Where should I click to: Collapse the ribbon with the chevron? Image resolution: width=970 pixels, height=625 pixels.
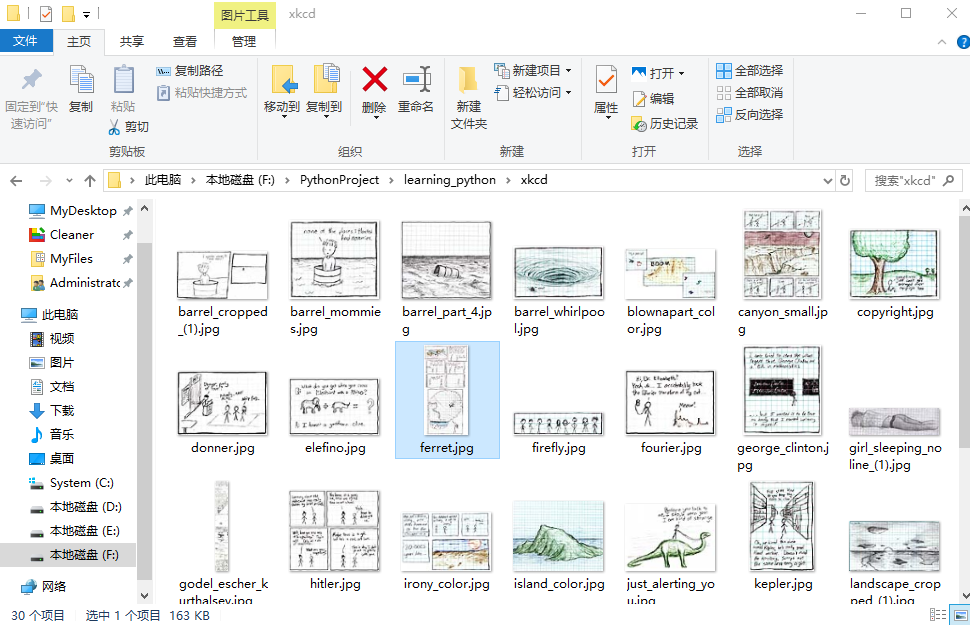click(x=942, y=42)
